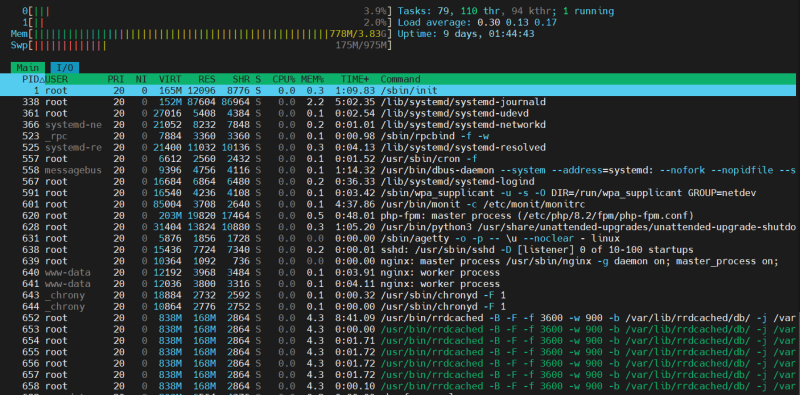Sort by the TIME+ column header
800x395 pixels.
pos(355,79)
